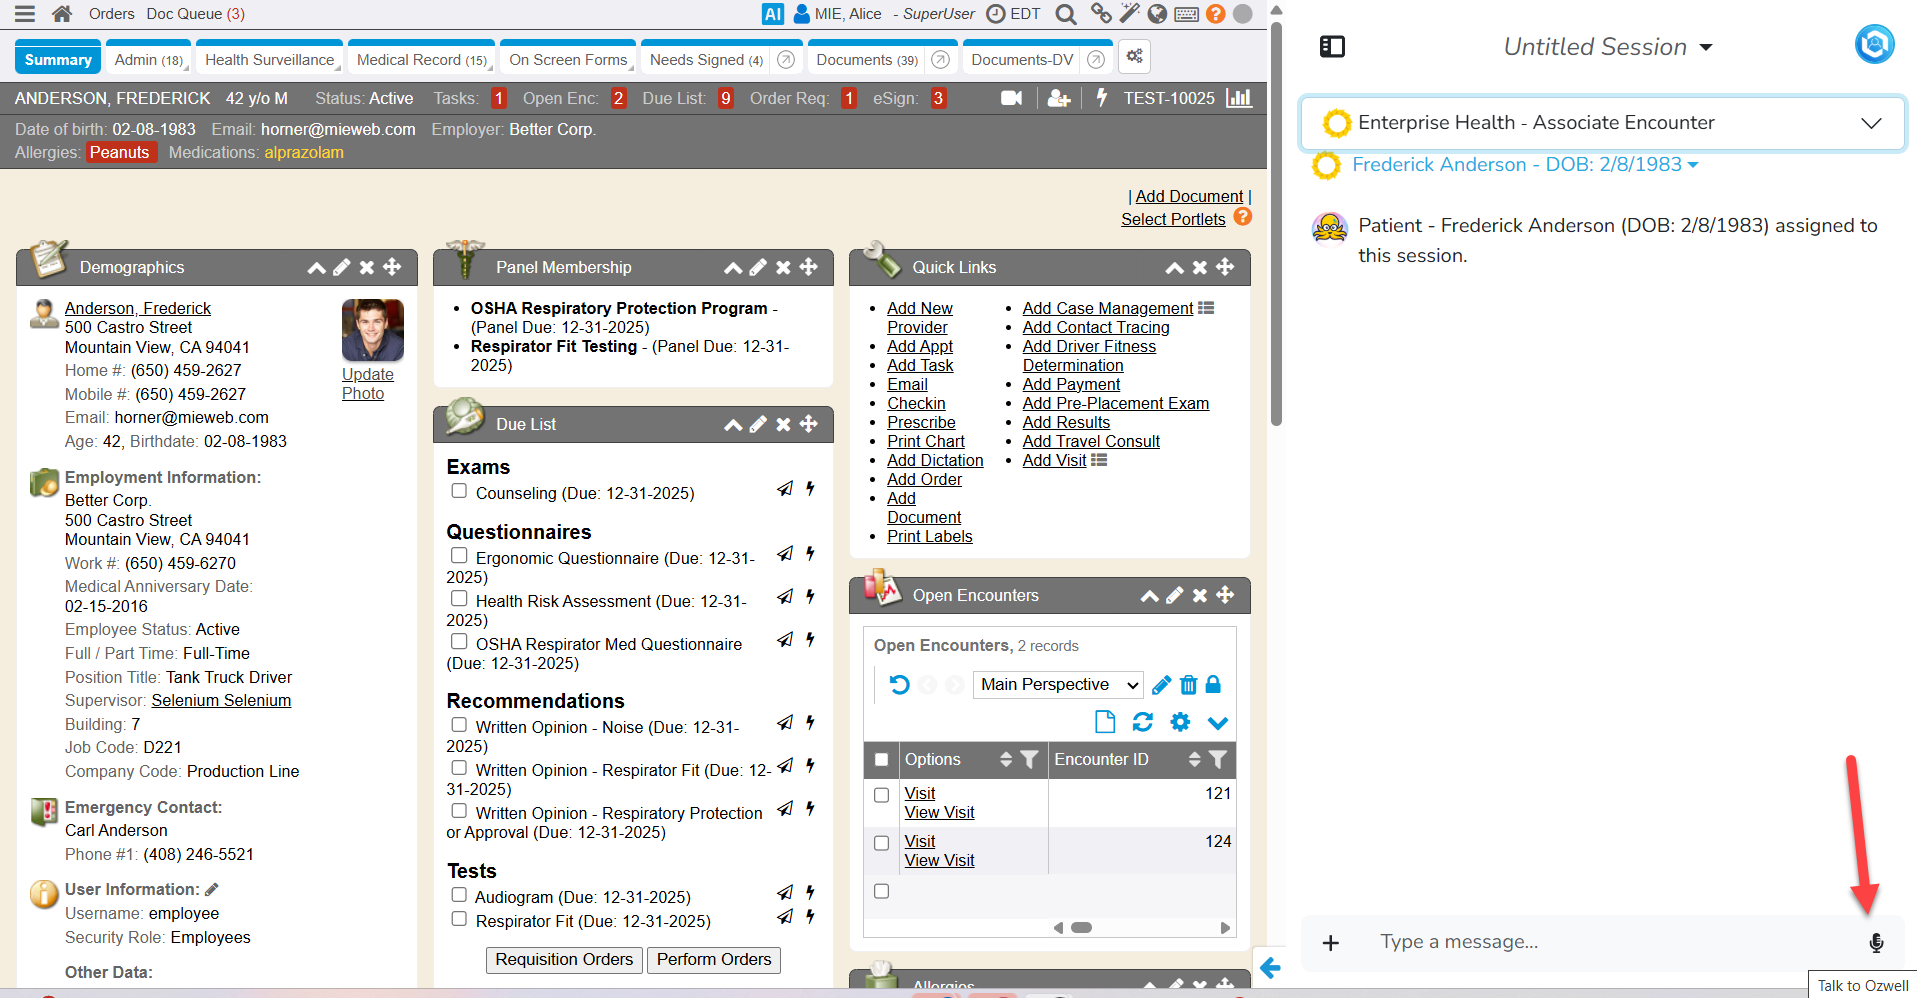The height and width of the screenshot is (998, 1917).
Task: Click the microphone icon in message box
Action: tap(1876, 942)
